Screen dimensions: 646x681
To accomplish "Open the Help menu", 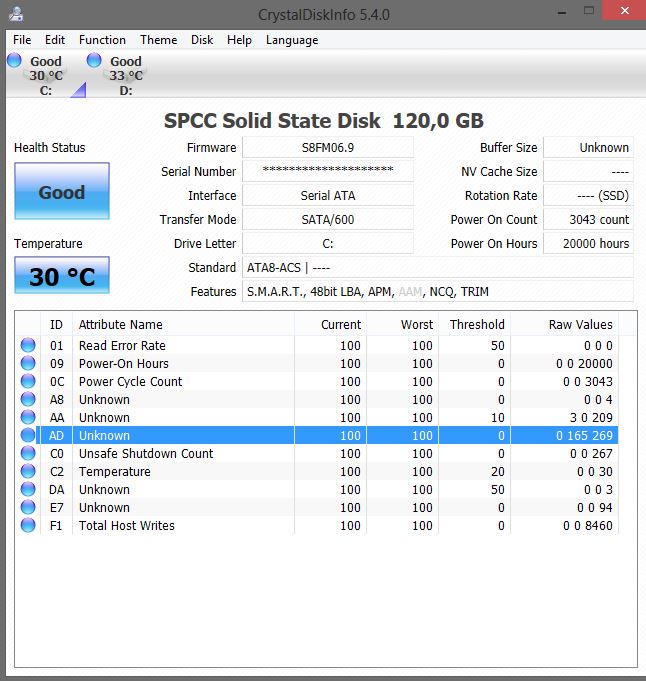I will 239,40.
